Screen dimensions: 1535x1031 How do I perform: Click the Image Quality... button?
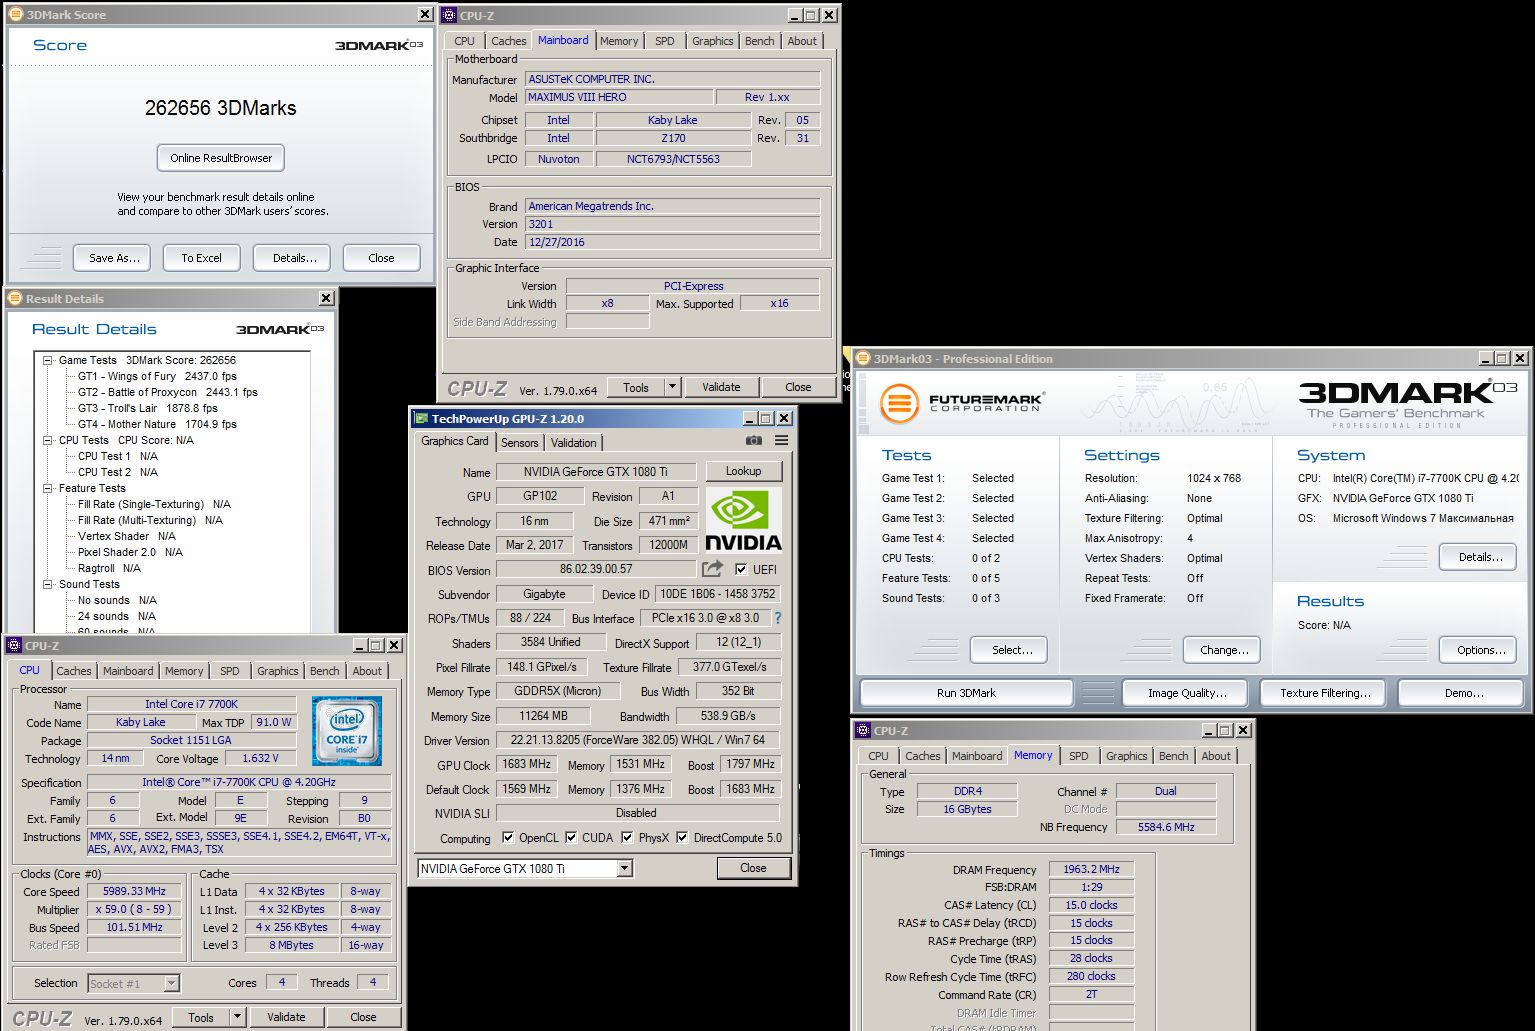tap(1187, 693)
